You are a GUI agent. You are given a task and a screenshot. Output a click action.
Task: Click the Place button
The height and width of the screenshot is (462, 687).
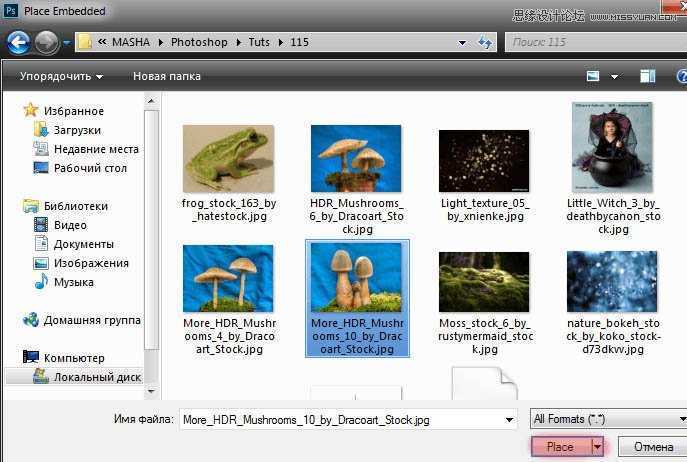(560, 447)
